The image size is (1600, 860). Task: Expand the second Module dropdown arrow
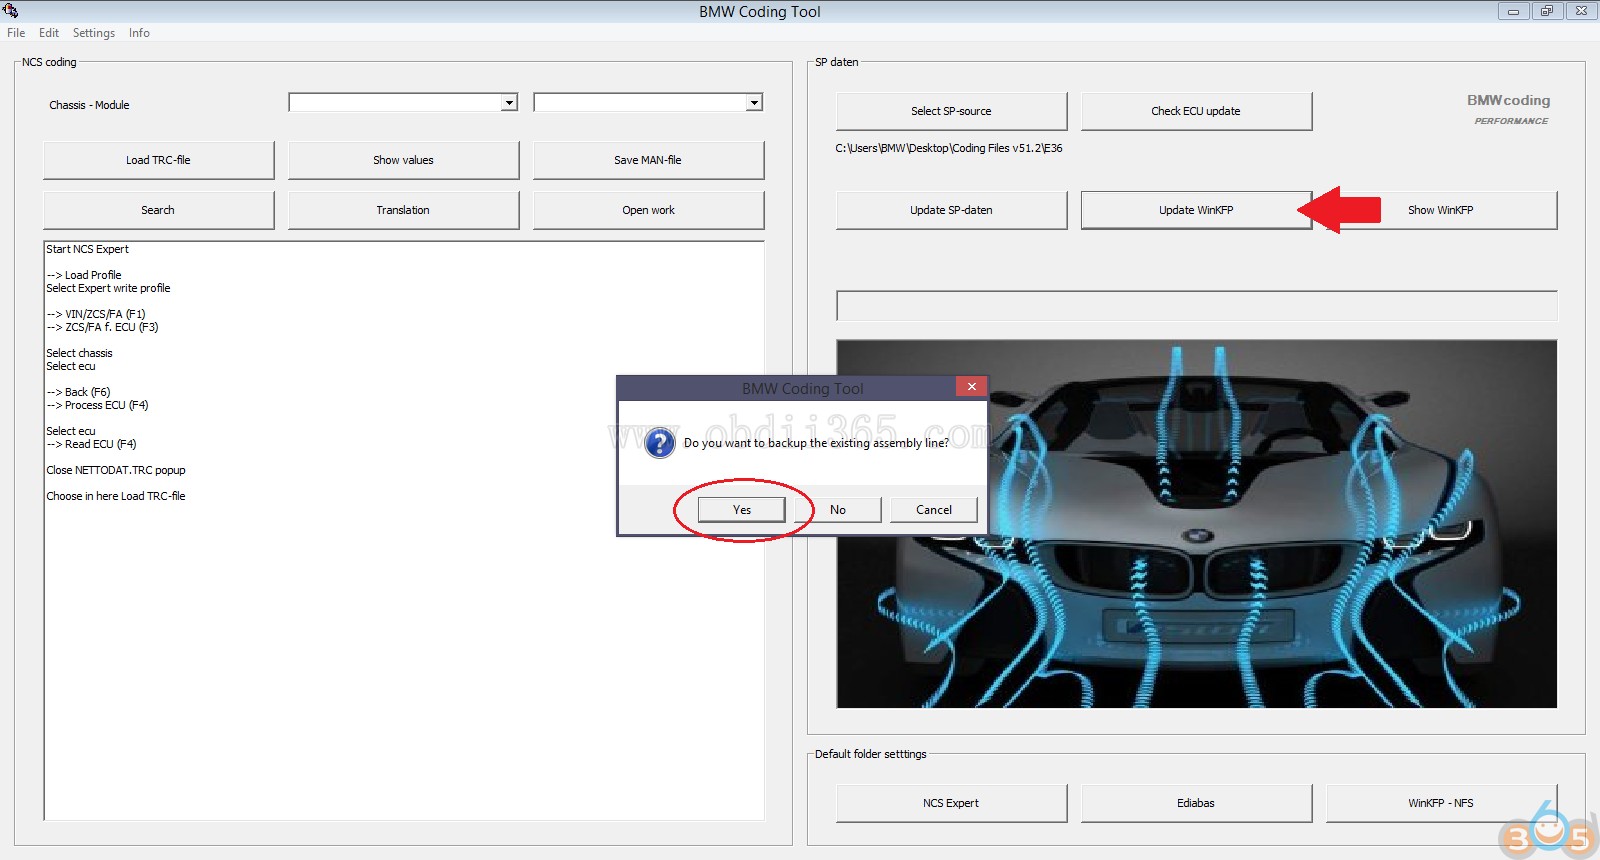pos(754,102)
